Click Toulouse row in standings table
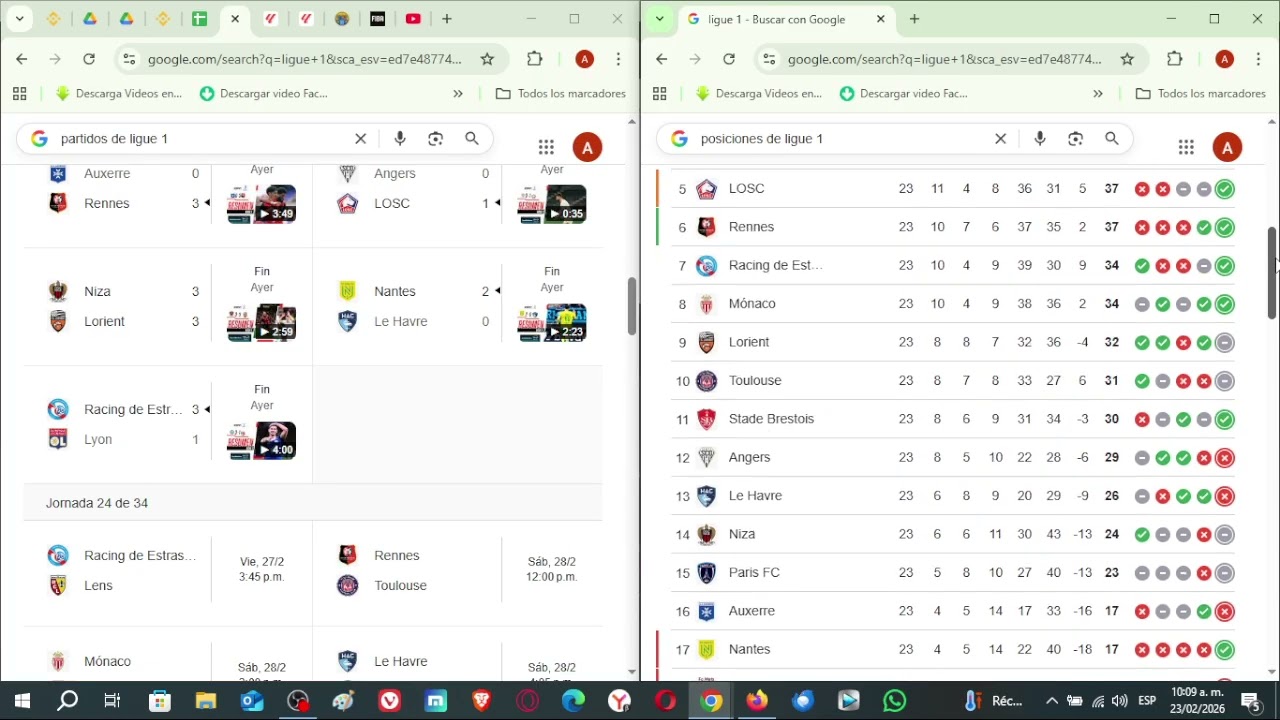1280x720 pixels. [x=953, y=381]
